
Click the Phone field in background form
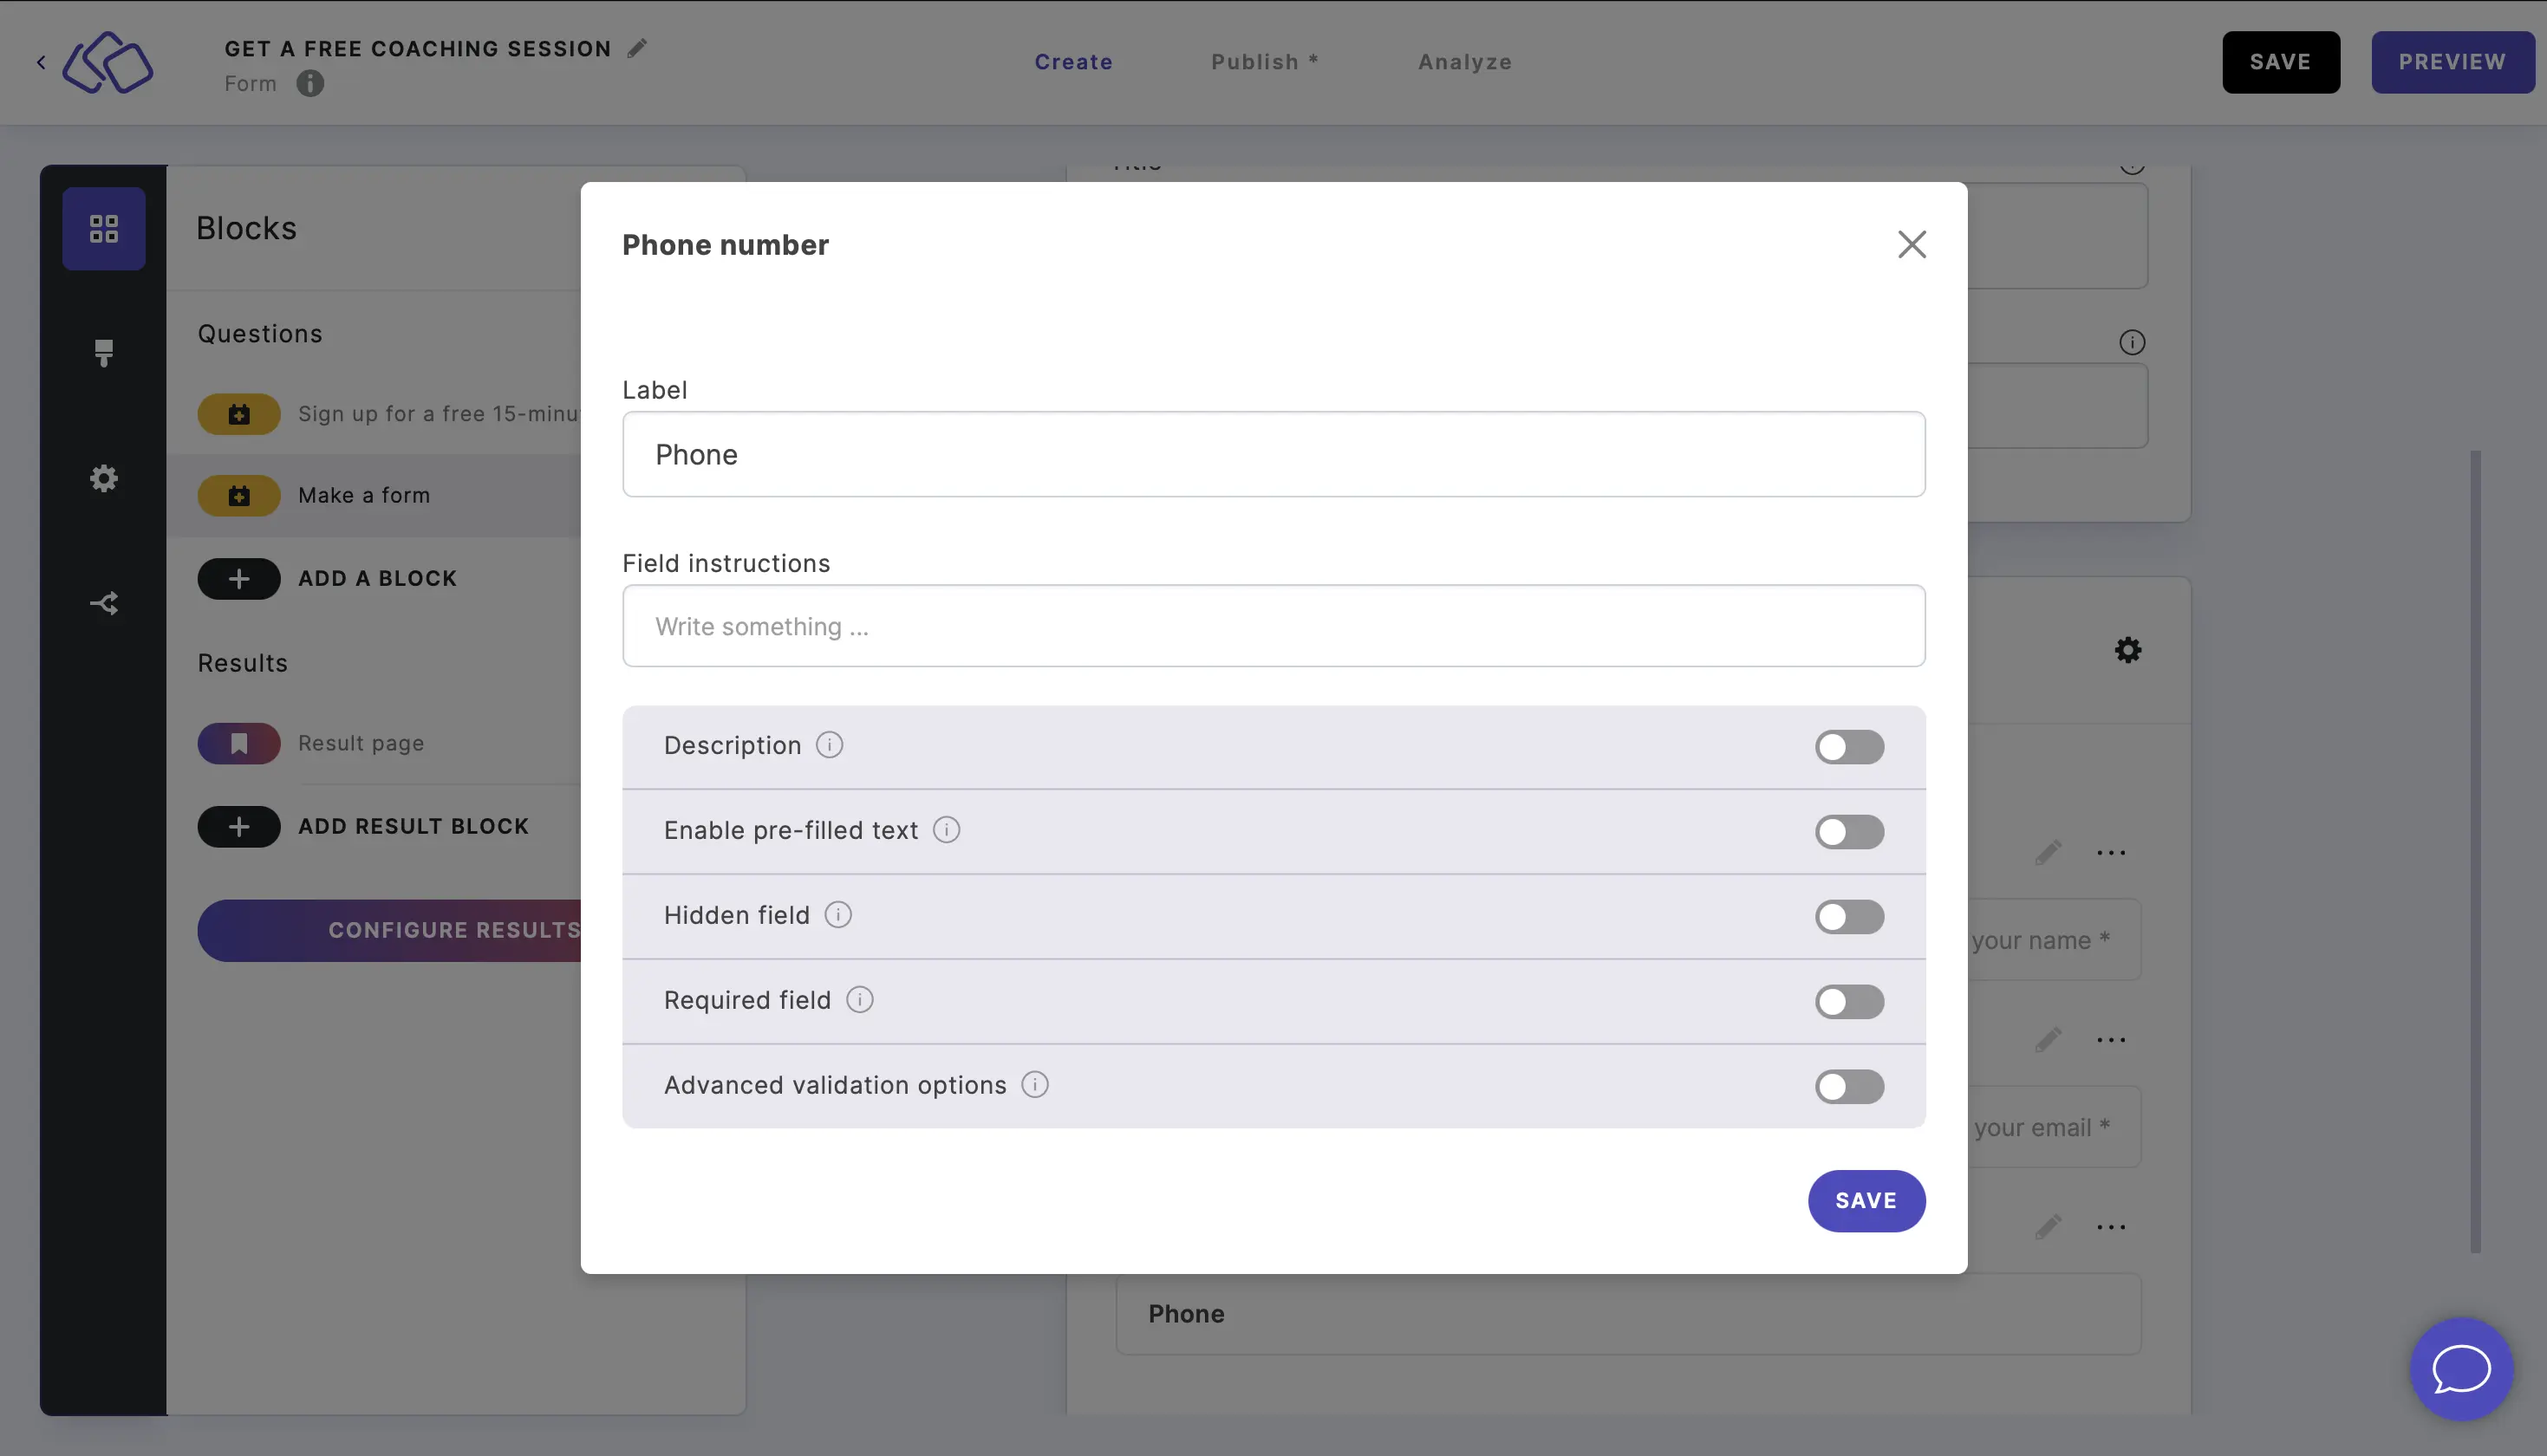(x=1628, y=1314)
